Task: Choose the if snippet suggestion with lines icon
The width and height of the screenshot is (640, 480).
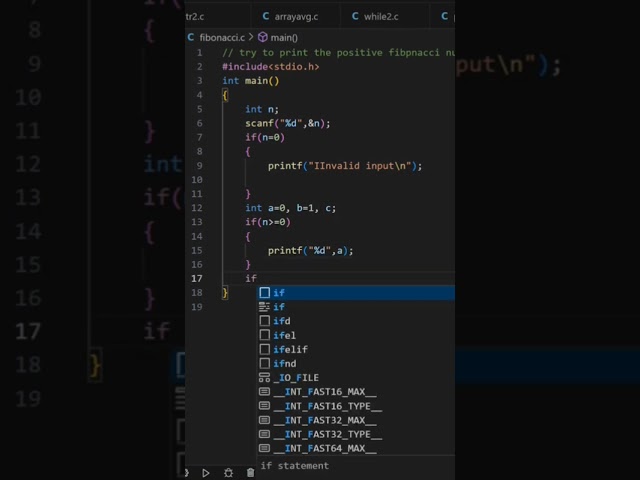Action: click(x=356, y=307)
